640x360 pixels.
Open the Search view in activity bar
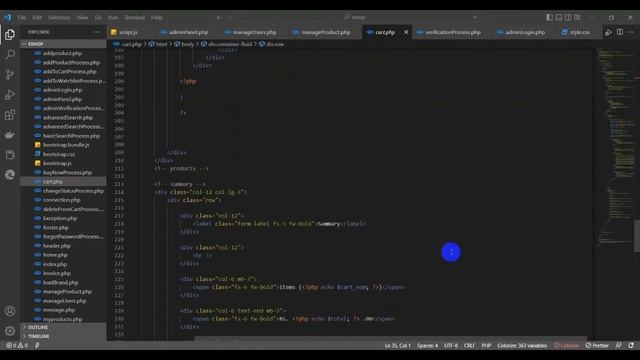pyautogui.click(x=10, y=55)
